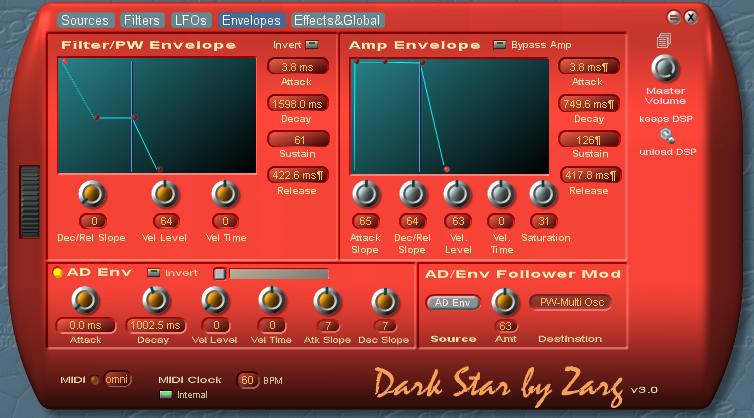Viewport: 754px width, 418px height.
Task: Click the Follower Mod Amt value 63
Action: pos(505,326)
